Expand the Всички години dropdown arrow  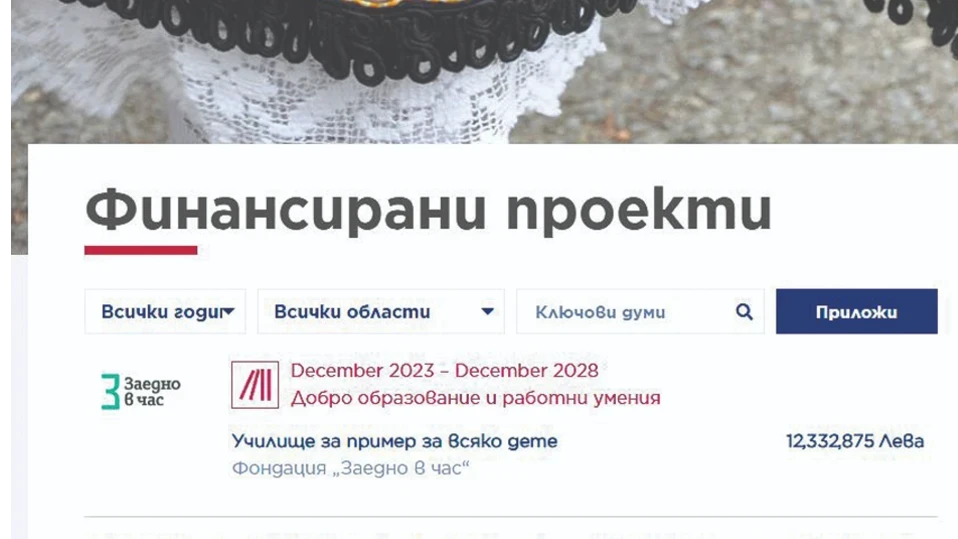(x=229, y=312)
